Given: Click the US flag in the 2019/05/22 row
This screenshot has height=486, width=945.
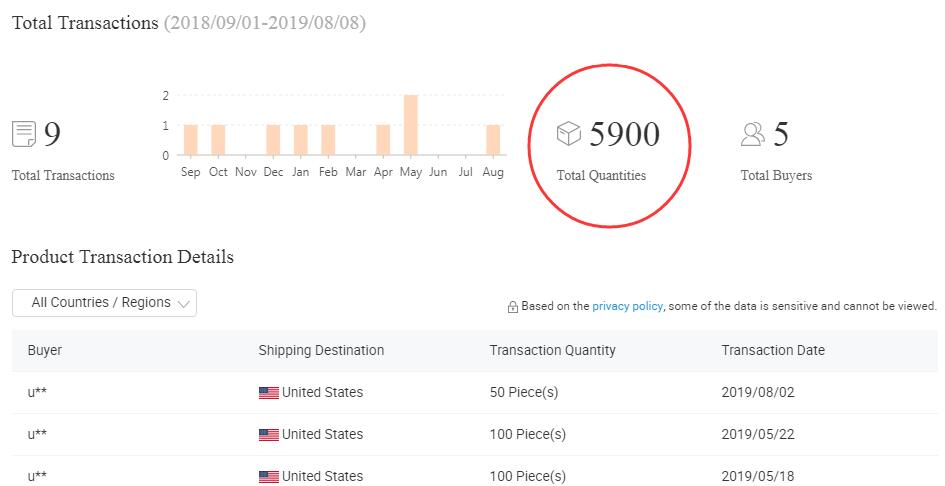Looking at the screenshot, I should coord(269,435).
